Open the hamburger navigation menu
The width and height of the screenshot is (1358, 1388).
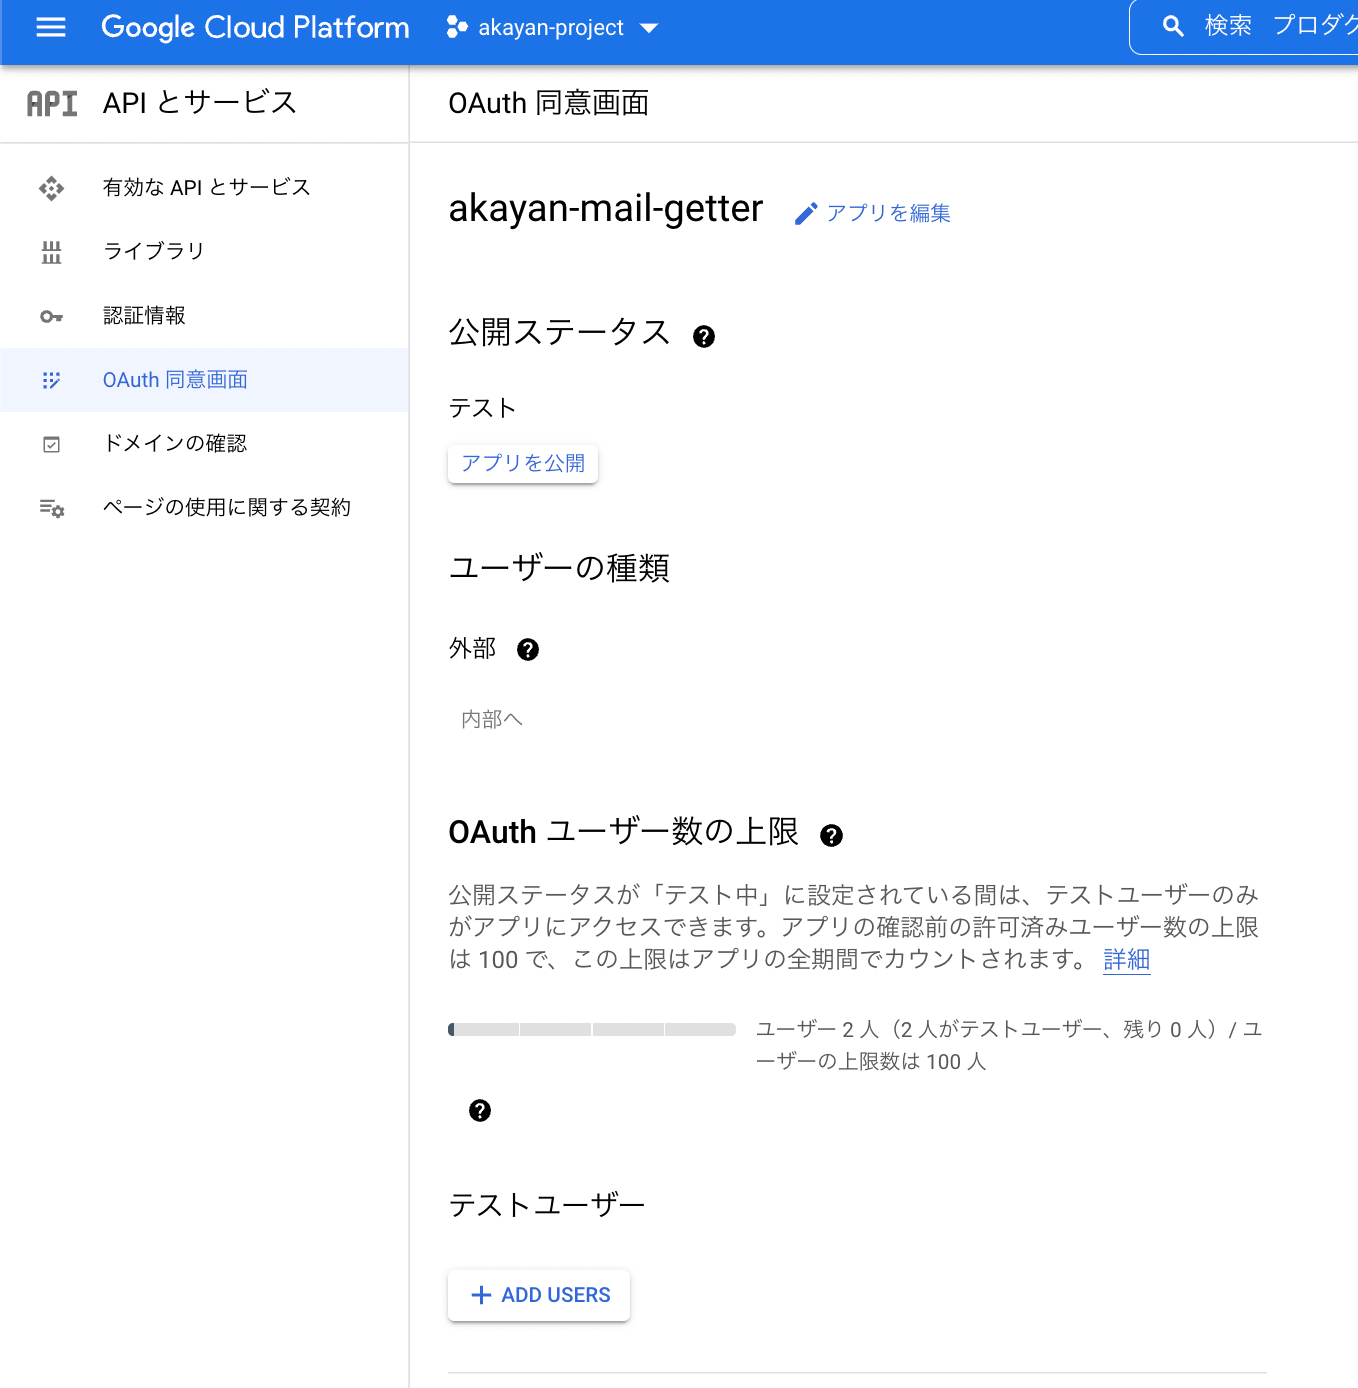point(51,28)
